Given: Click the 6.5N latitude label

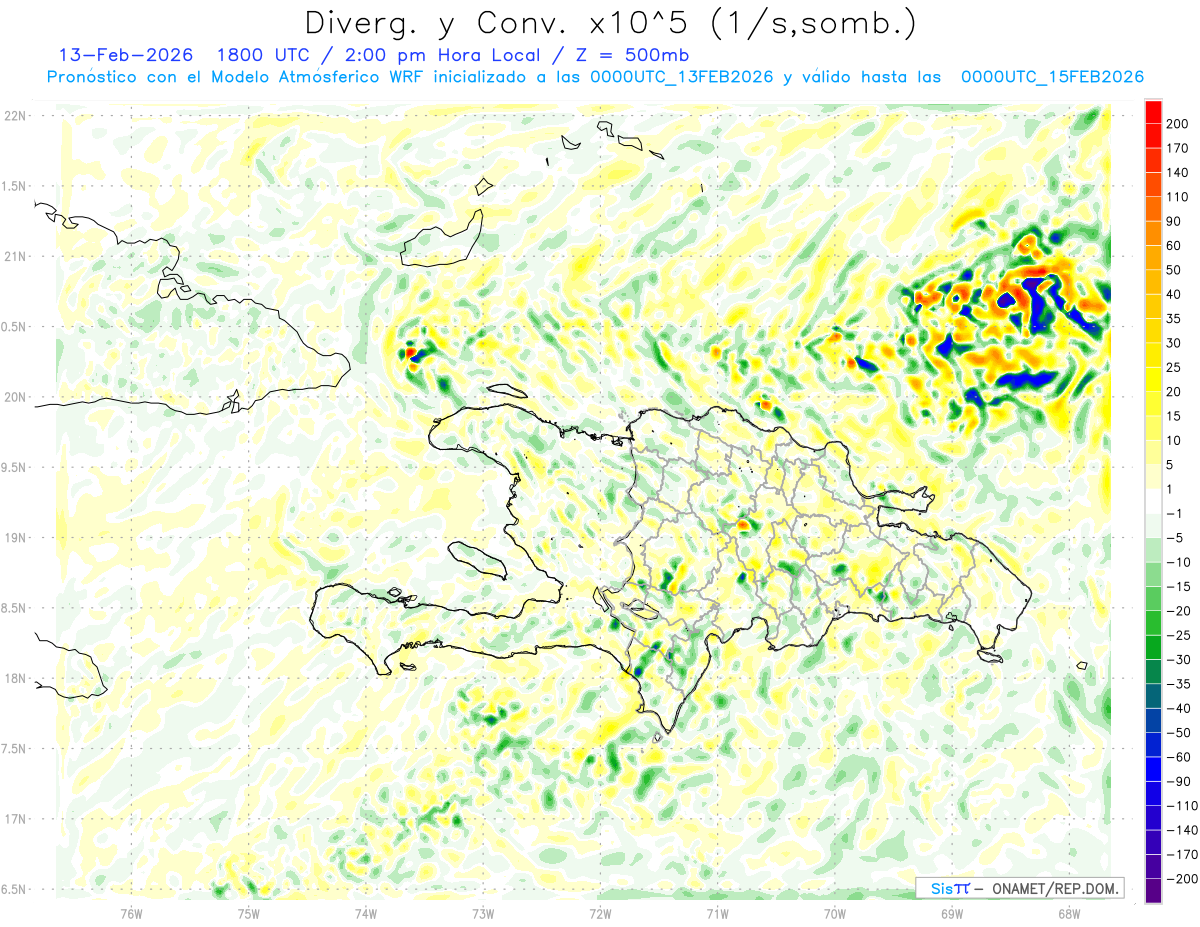Looking at the screenshot, I should tap(14, 889).
